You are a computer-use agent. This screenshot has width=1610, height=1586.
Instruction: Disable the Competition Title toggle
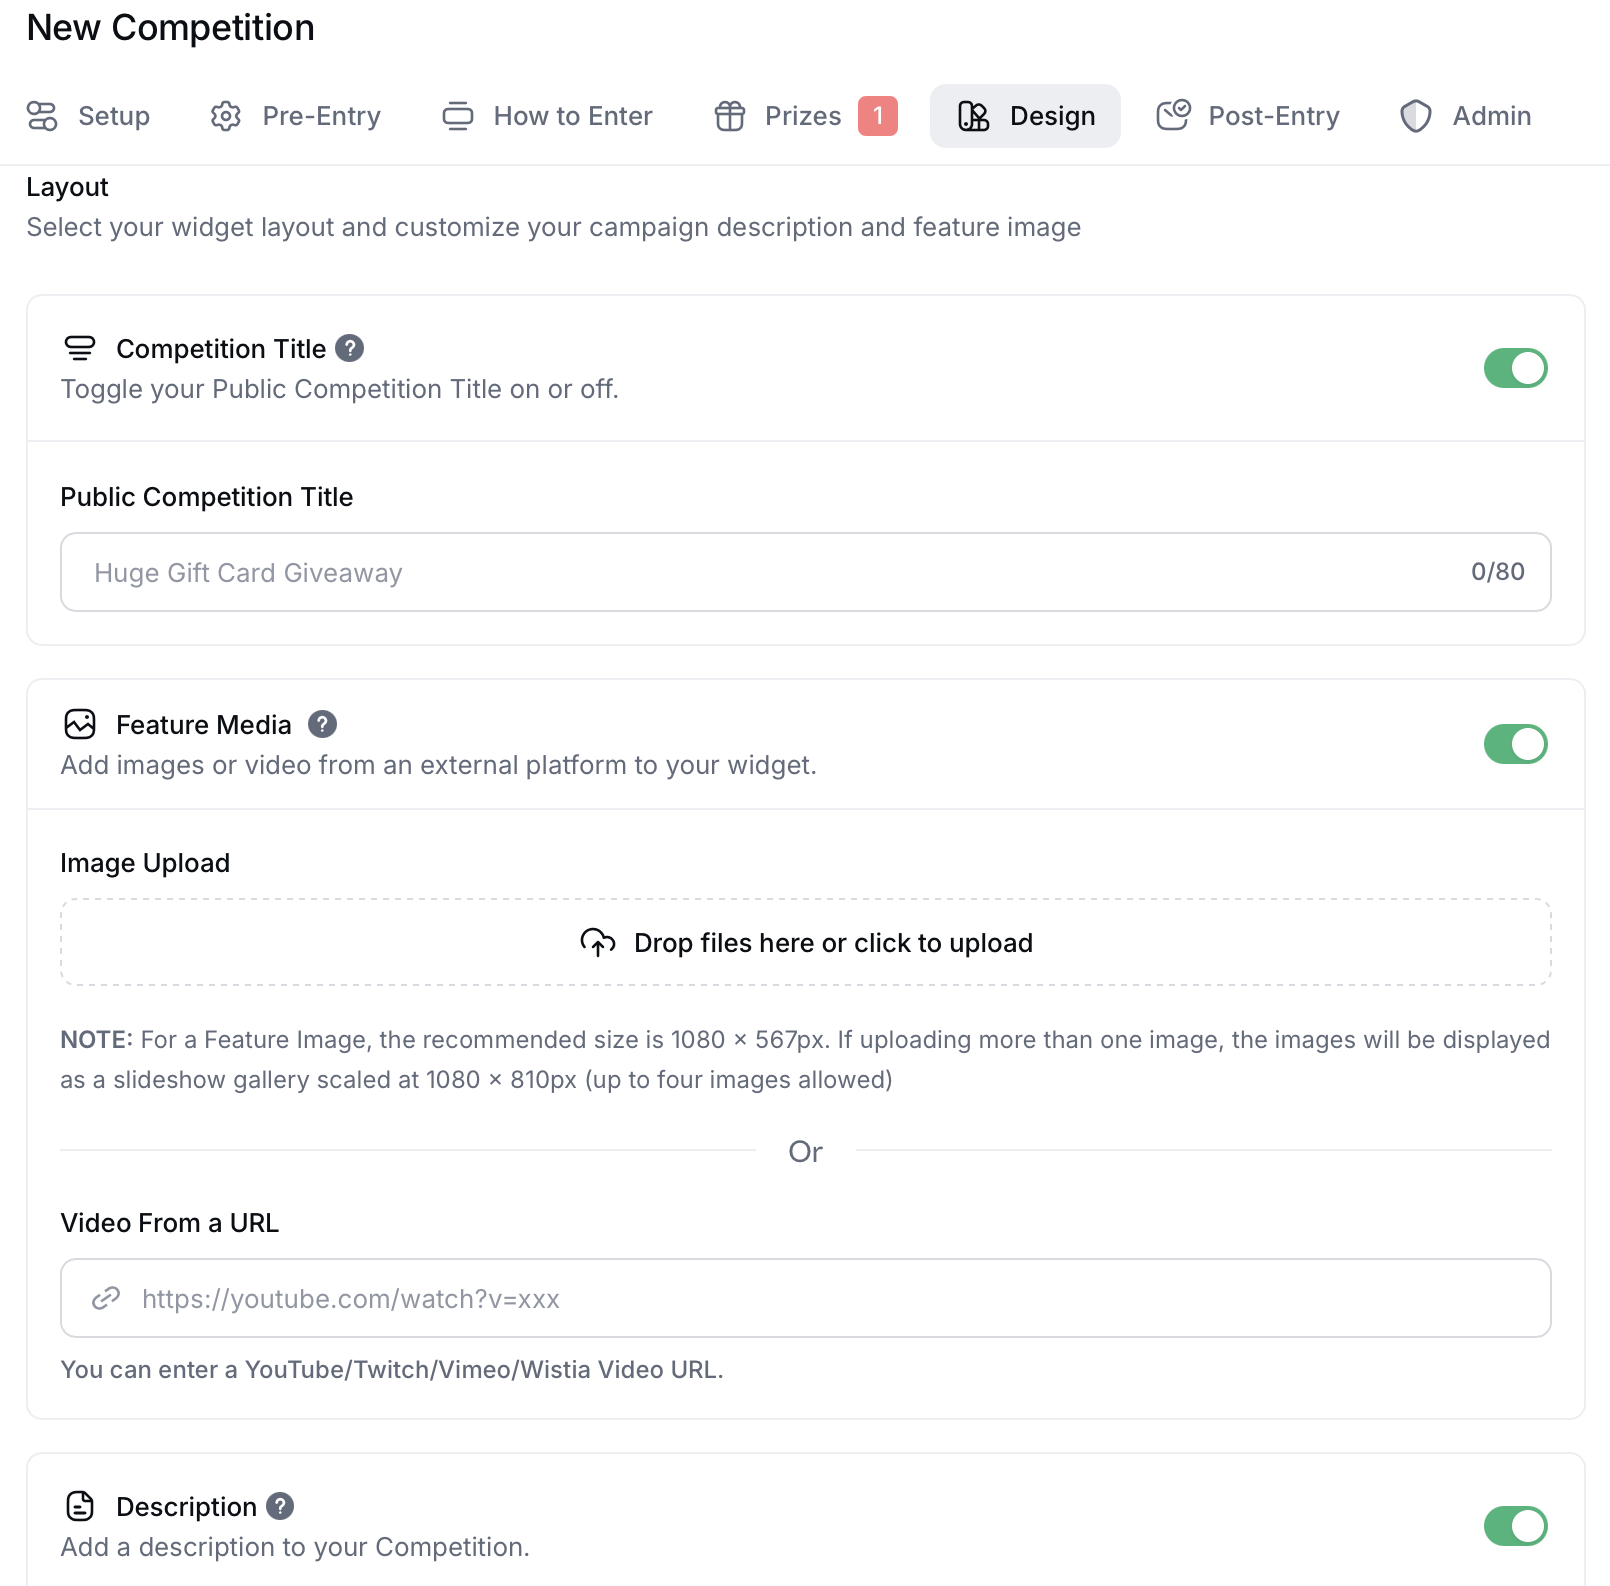pyautogui.click(x=1516, y=368)
